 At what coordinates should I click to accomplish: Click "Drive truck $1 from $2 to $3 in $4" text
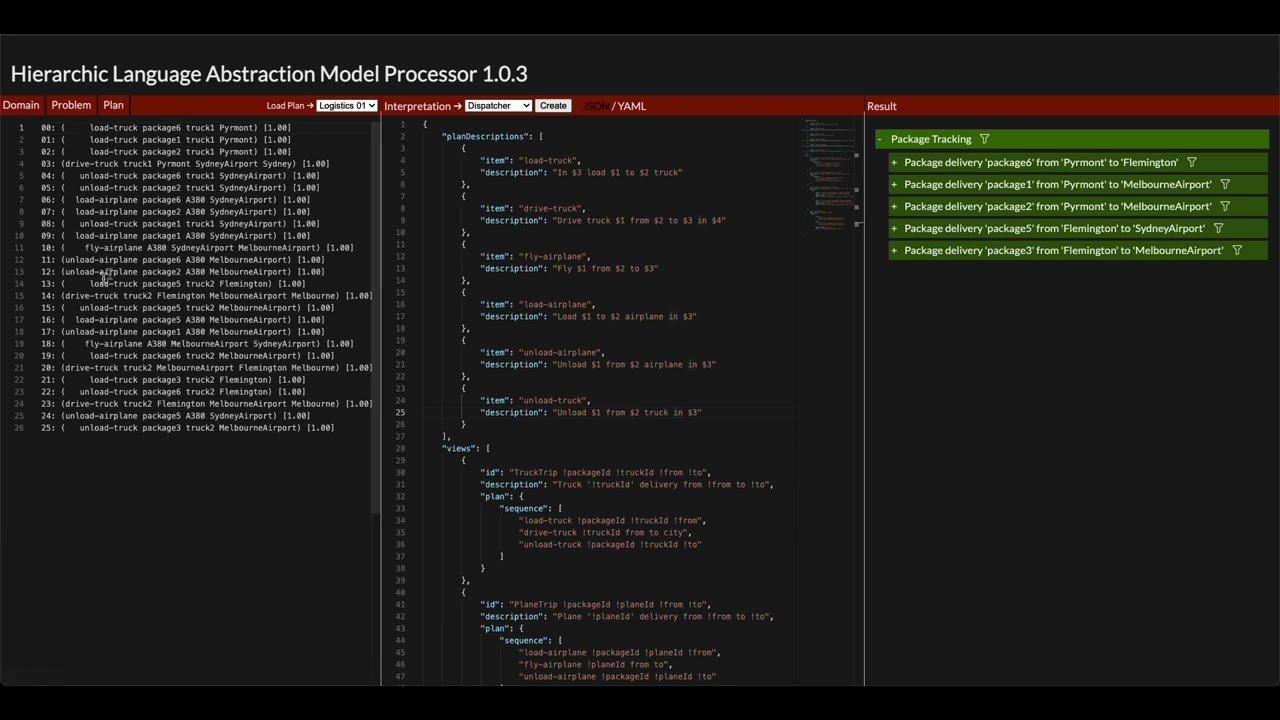[639, 220]
